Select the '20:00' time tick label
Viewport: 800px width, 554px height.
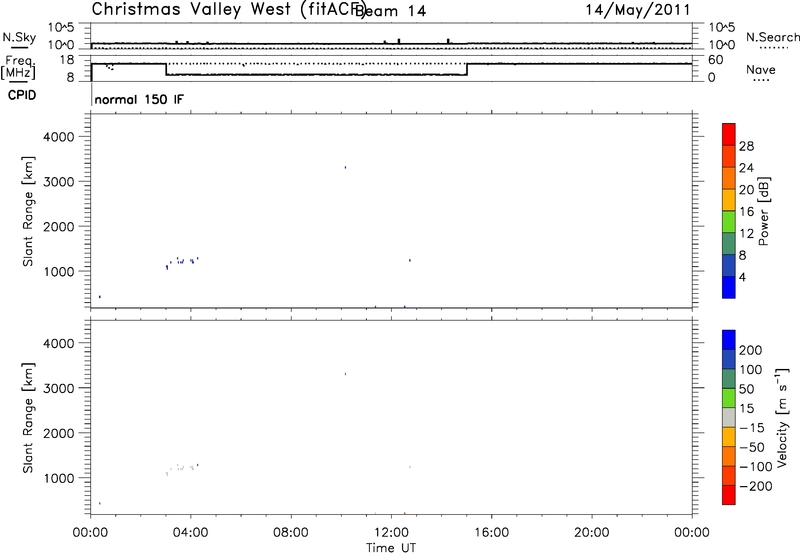click(x=591, y=533)
